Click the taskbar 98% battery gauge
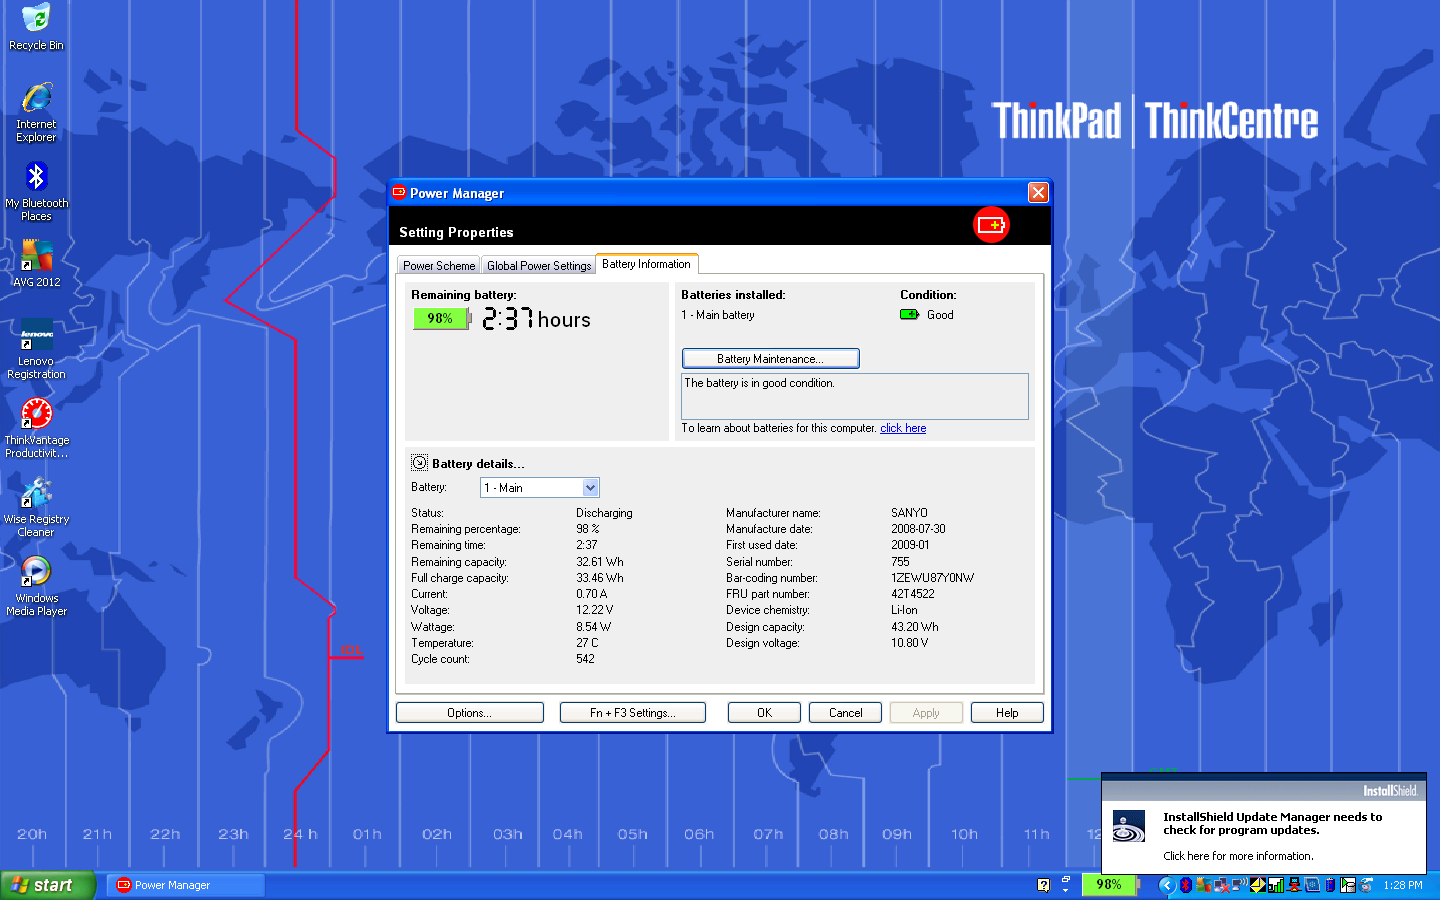The image size is (1440, 900). point(1111,884)
